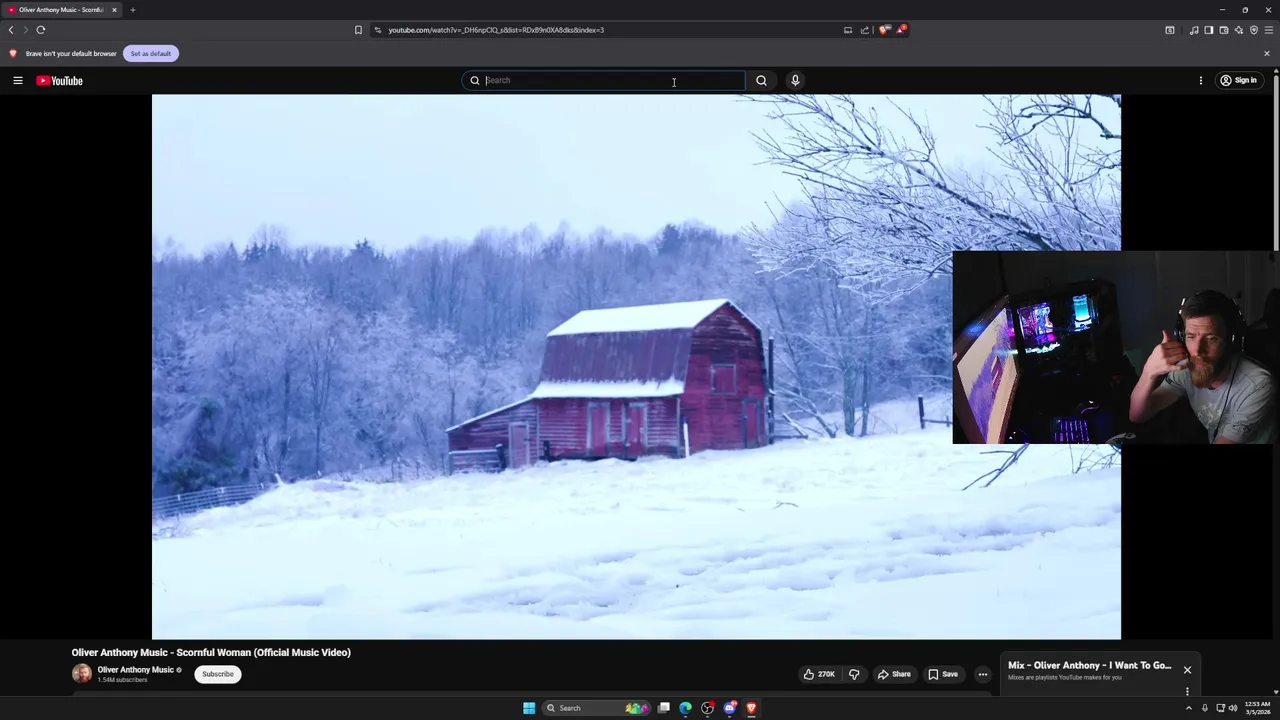This screenshot has width=1280, height=720.
Task: Click the Oliver Anthony channel avatar
Action: (82, 674)
